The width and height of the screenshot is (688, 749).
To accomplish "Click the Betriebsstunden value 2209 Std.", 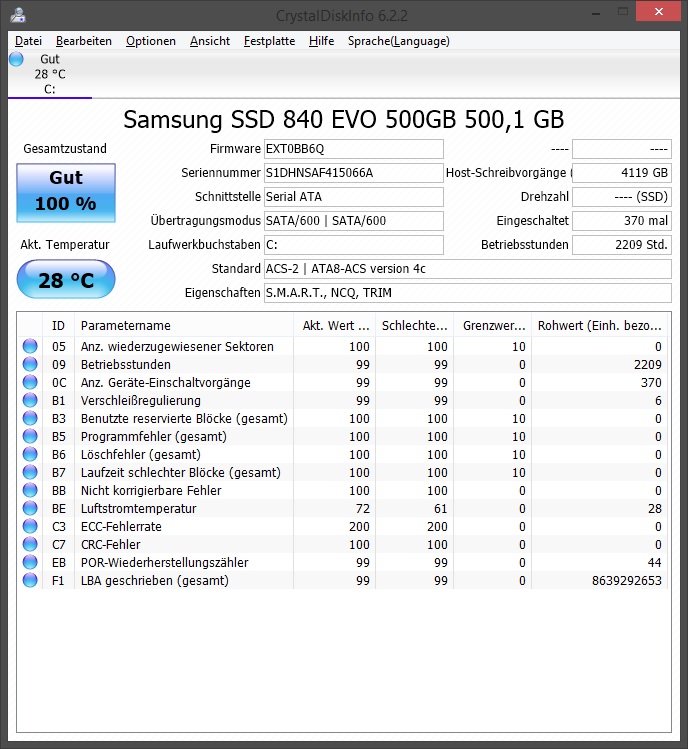I will (622, 245).
